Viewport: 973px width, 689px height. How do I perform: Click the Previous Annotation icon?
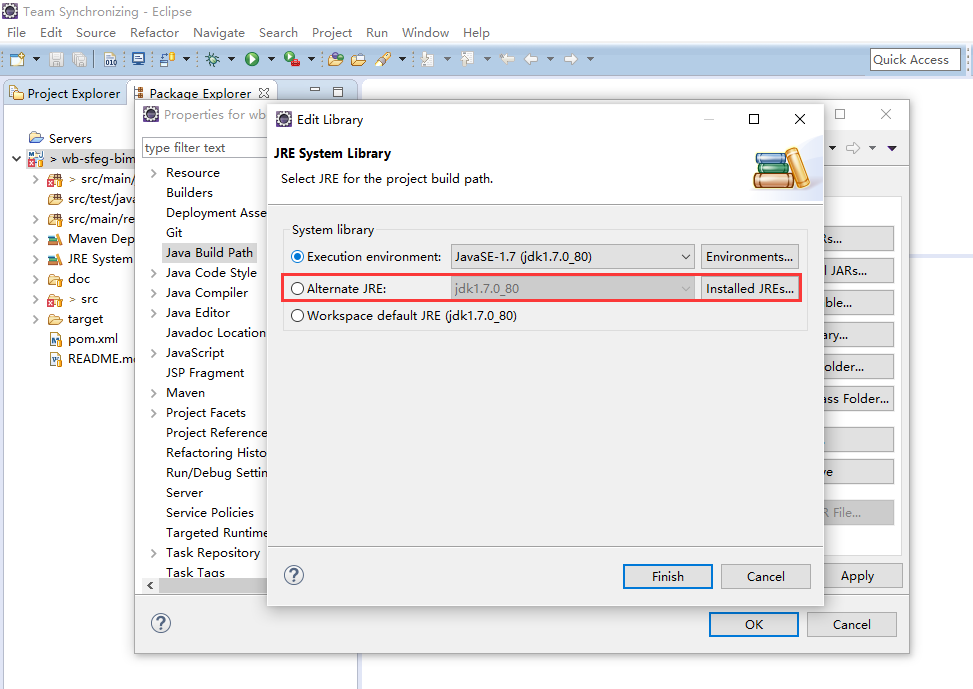coord(467,59)
